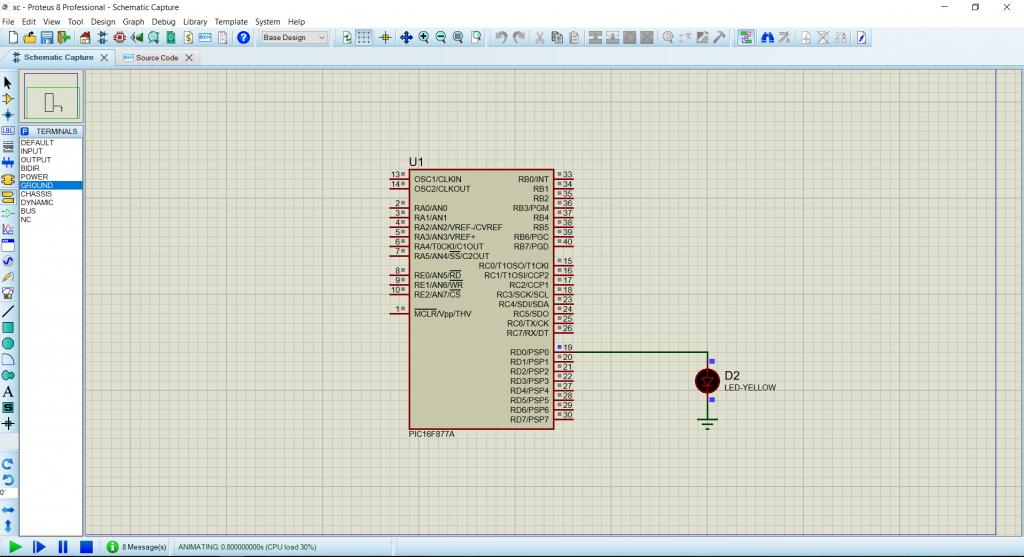This screenshot has width=1024, height=557.
Task: Toggle the grid display icon
Action: coord(364,38)
